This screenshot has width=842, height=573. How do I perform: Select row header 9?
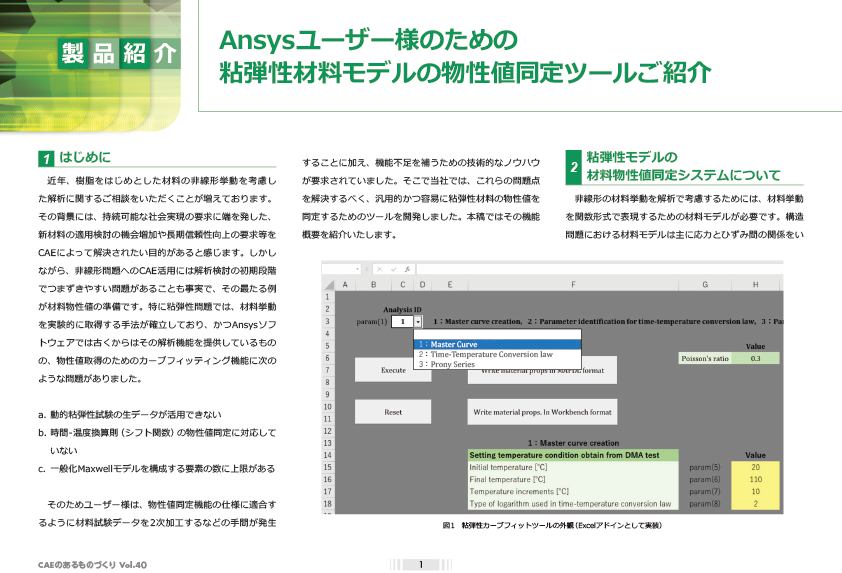tap(328, 394)
